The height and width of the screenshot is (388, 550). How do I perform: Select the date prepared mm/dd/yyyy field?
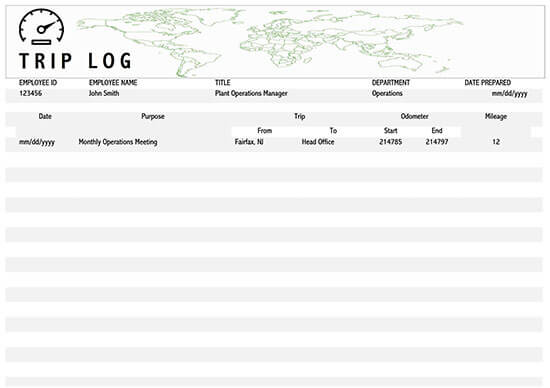pos(510,94)
